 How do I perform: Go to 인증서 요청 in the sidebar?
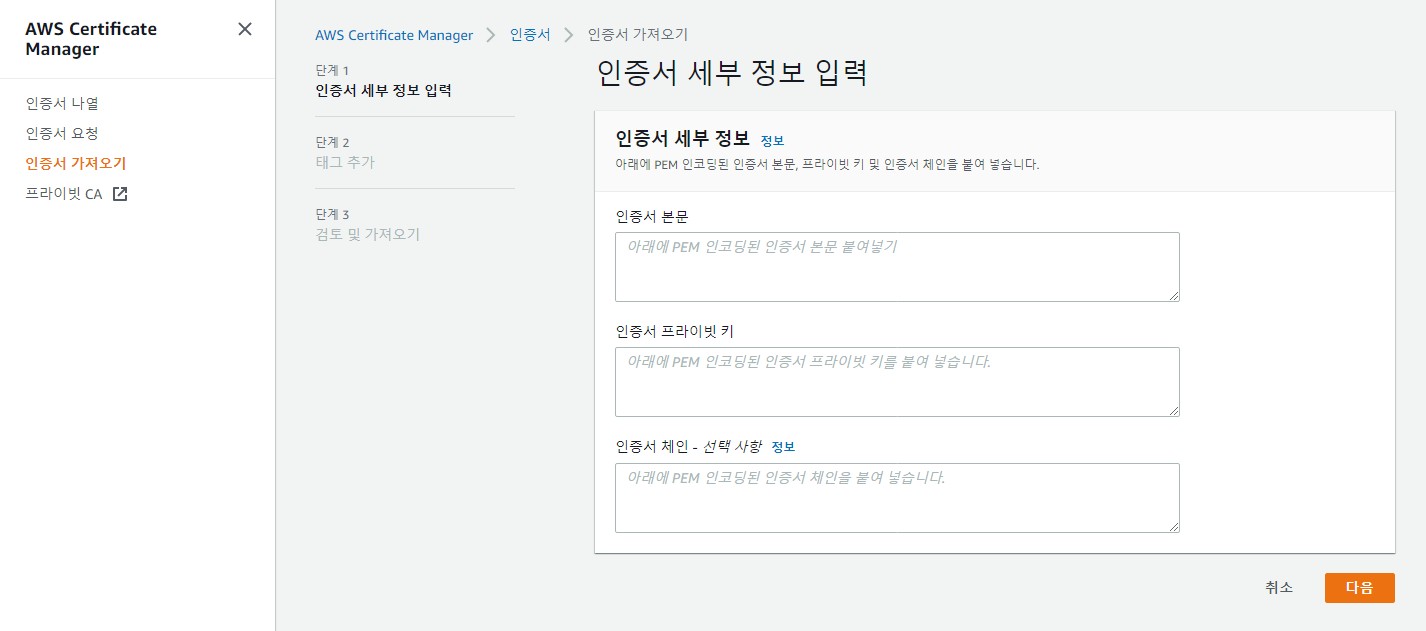coord(62,133)
